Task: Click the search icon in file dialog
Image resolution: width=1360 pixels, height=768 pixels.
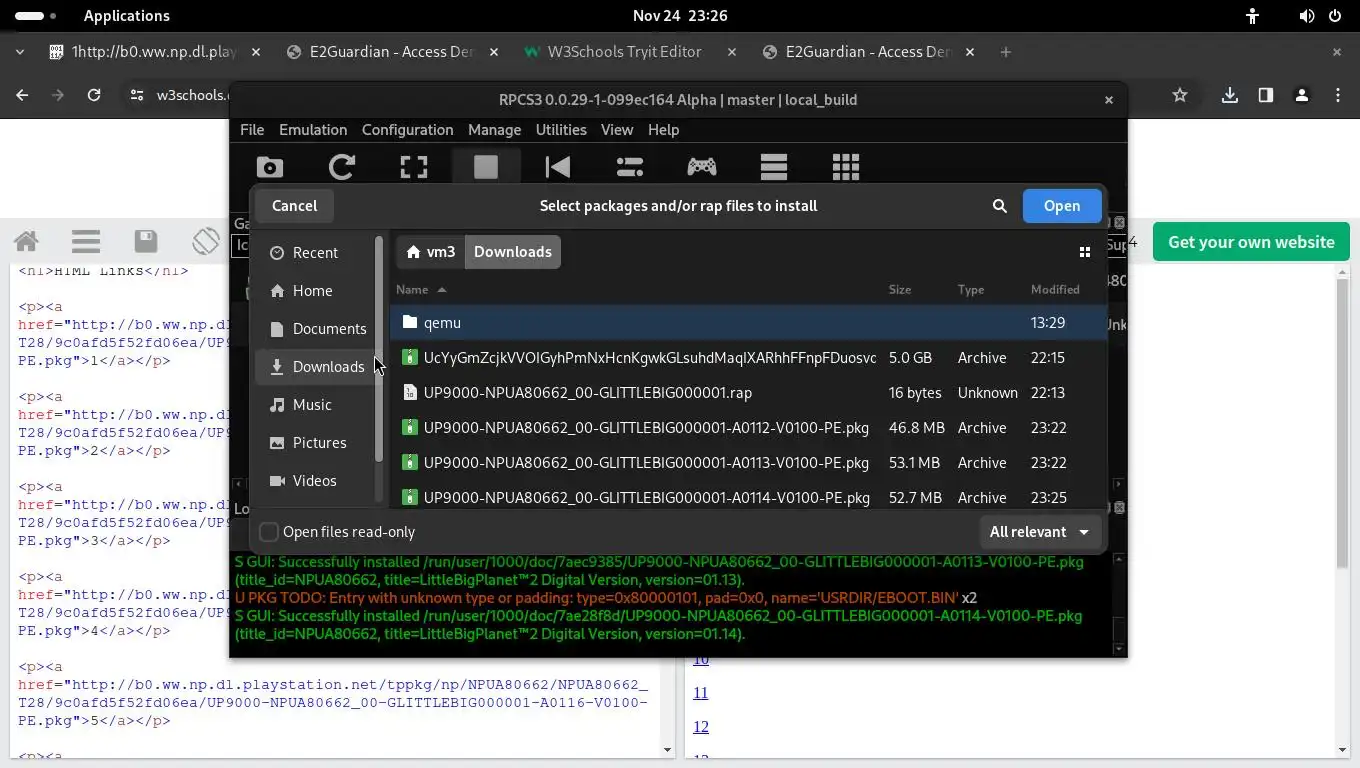Action: (x=999, y=206)
